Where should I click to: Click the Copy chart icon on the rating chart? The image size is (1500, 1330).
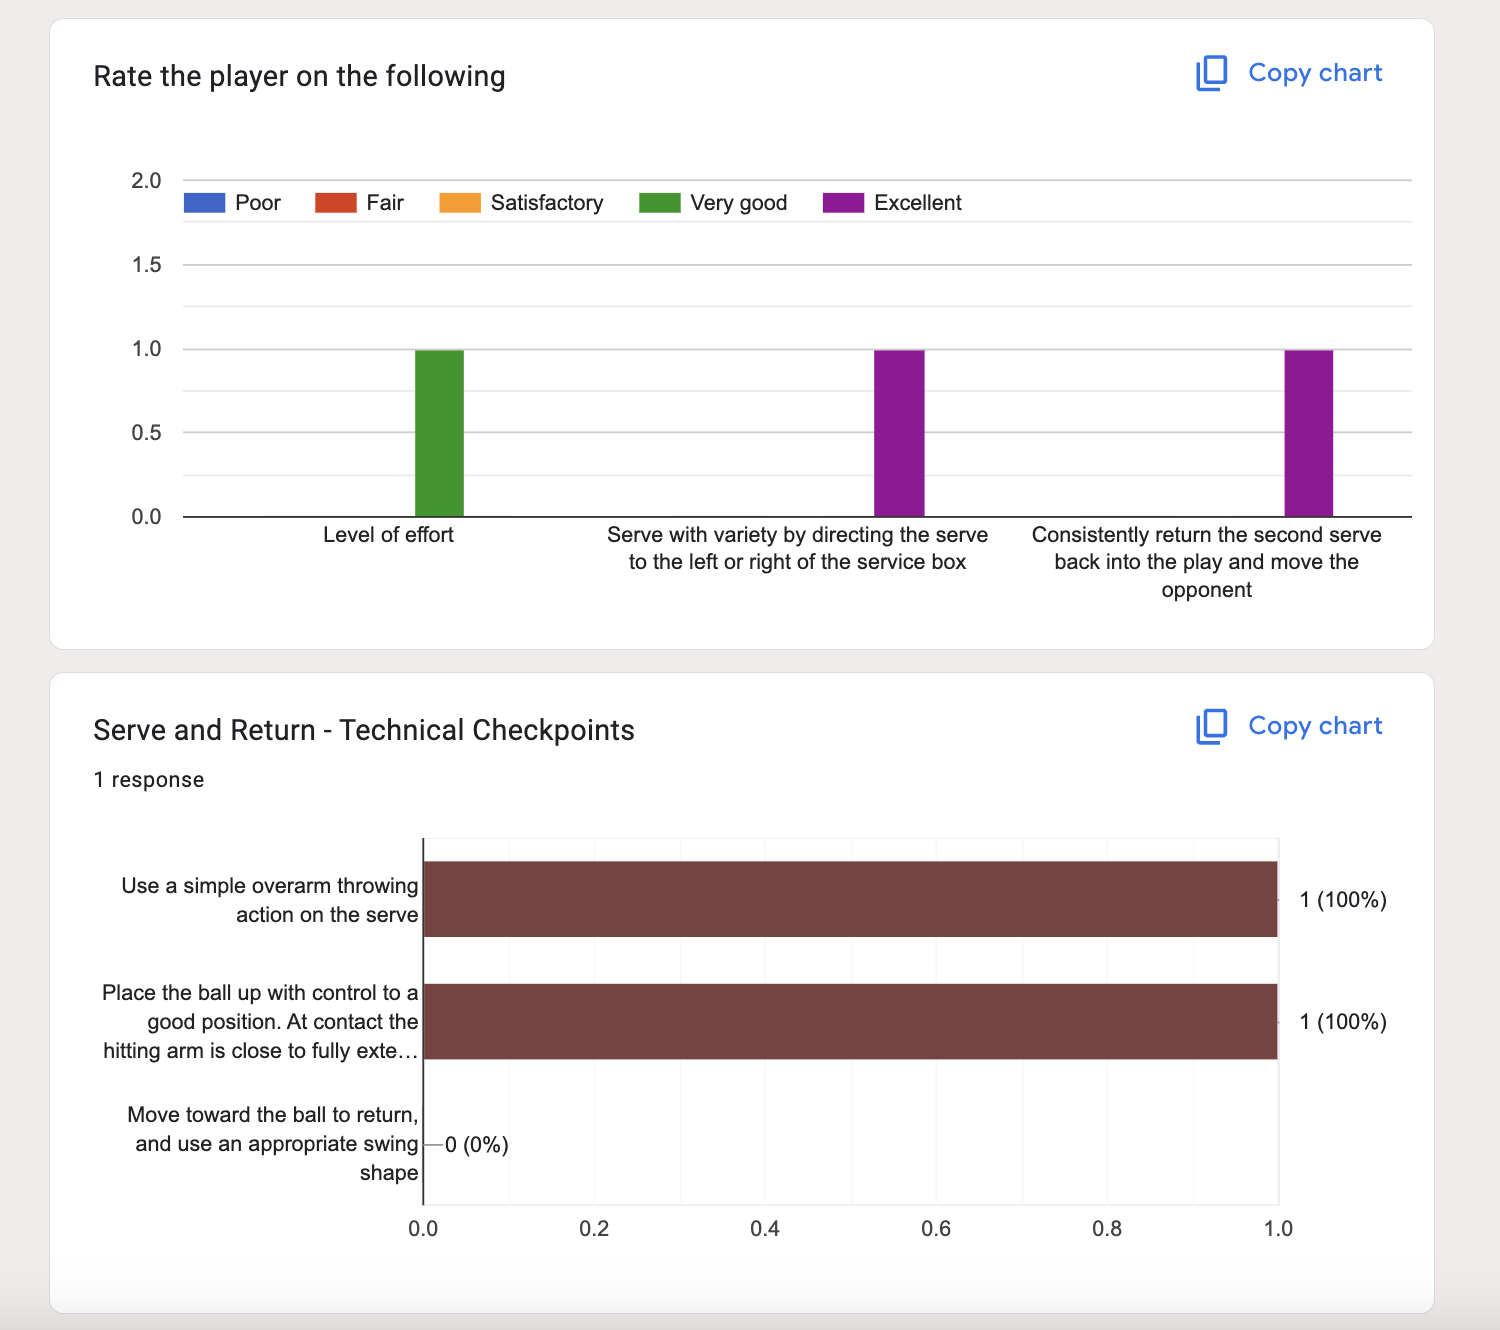pyautogui.click(x=1210, y=73)
